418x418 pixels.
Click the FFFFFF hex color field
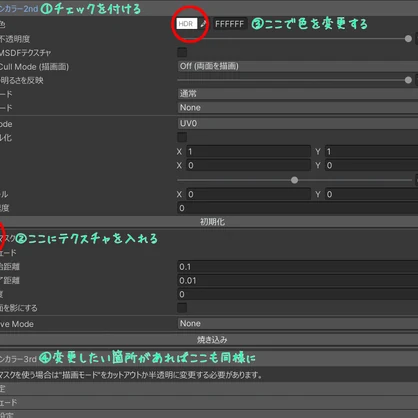click(230, 24)
